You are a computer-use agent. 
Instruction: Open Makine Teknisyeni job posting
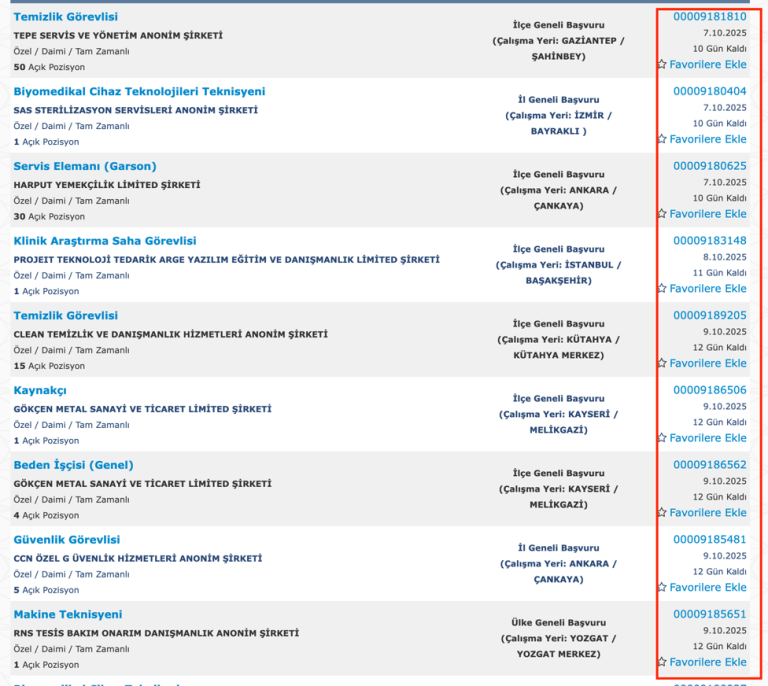[x=68, y=614]
